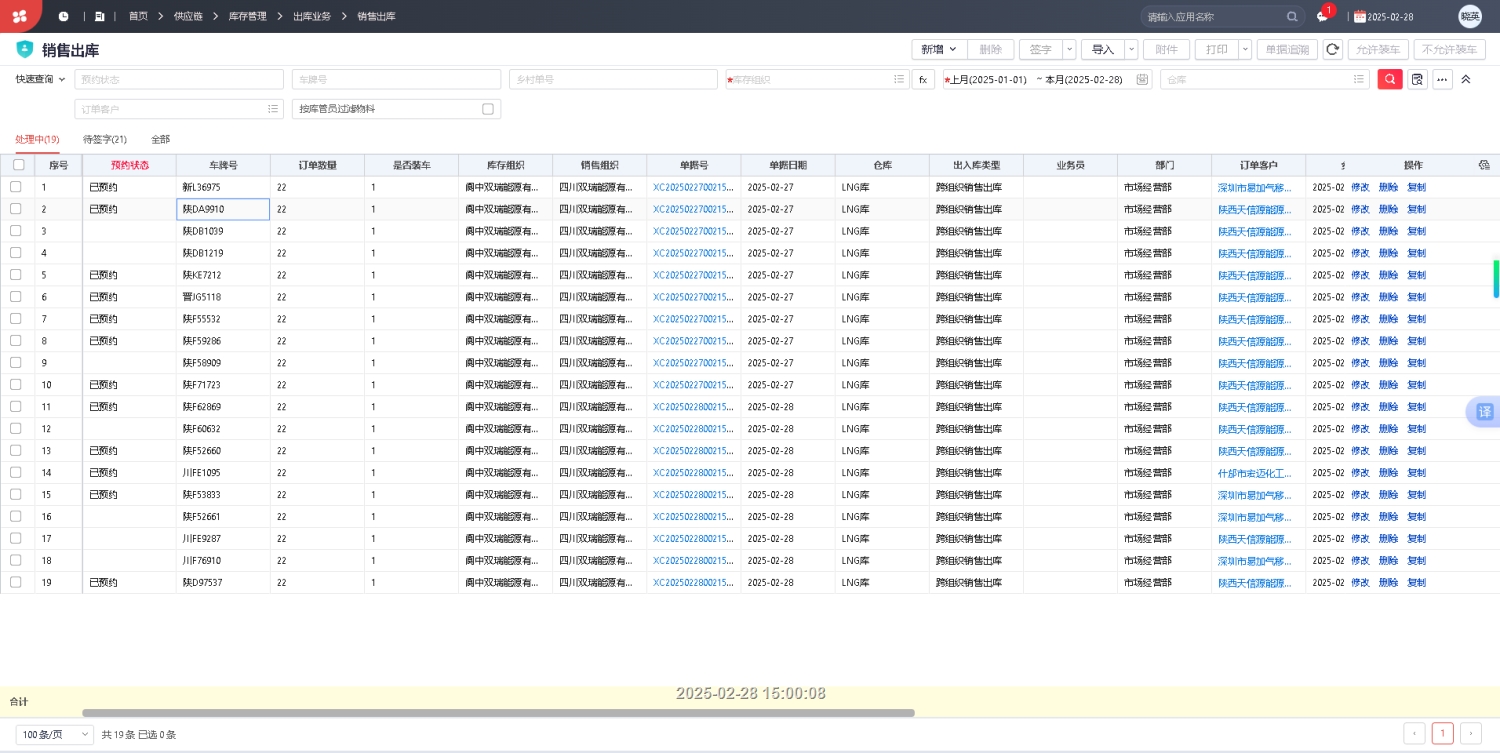The image size is (1500, 753).
Task: Refresh the list with the circular arrow button
Action: pos(1332,49)
